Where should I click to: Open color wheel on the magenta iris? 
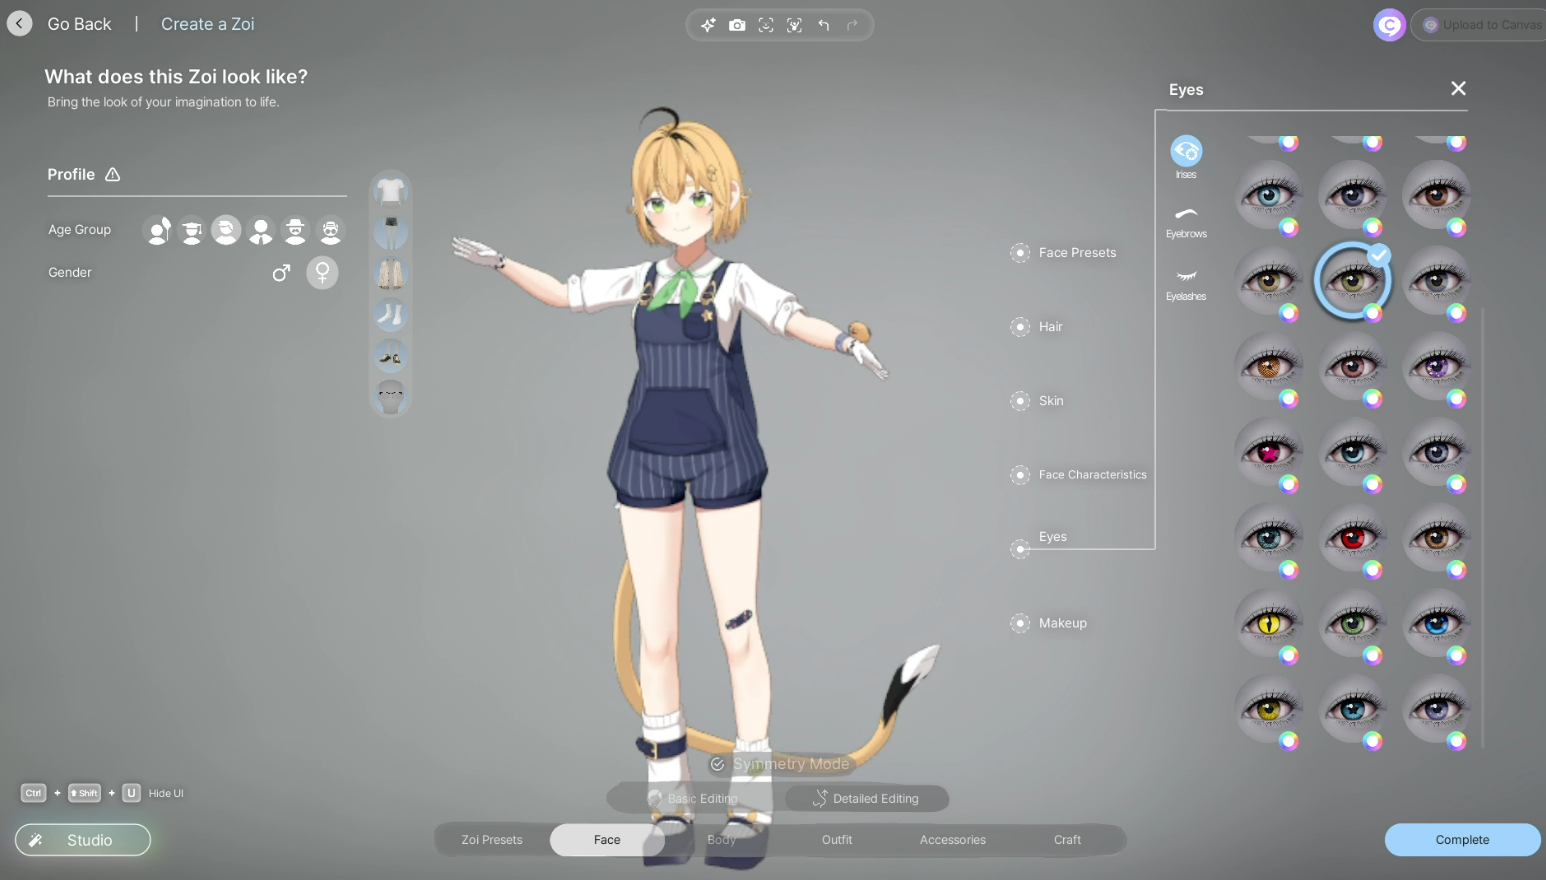[1289, 484]
